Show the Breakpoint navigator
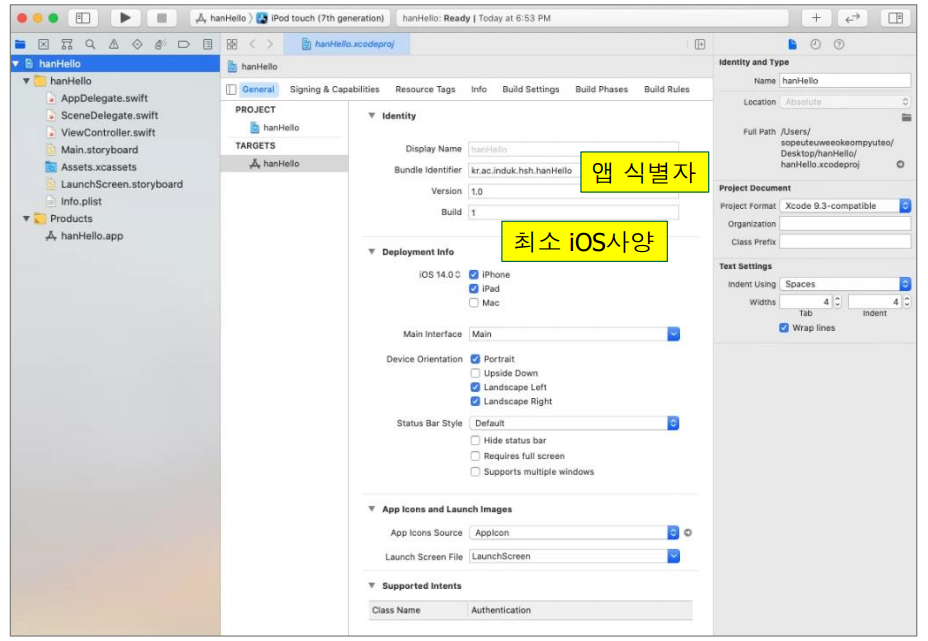 pos(183,44)
